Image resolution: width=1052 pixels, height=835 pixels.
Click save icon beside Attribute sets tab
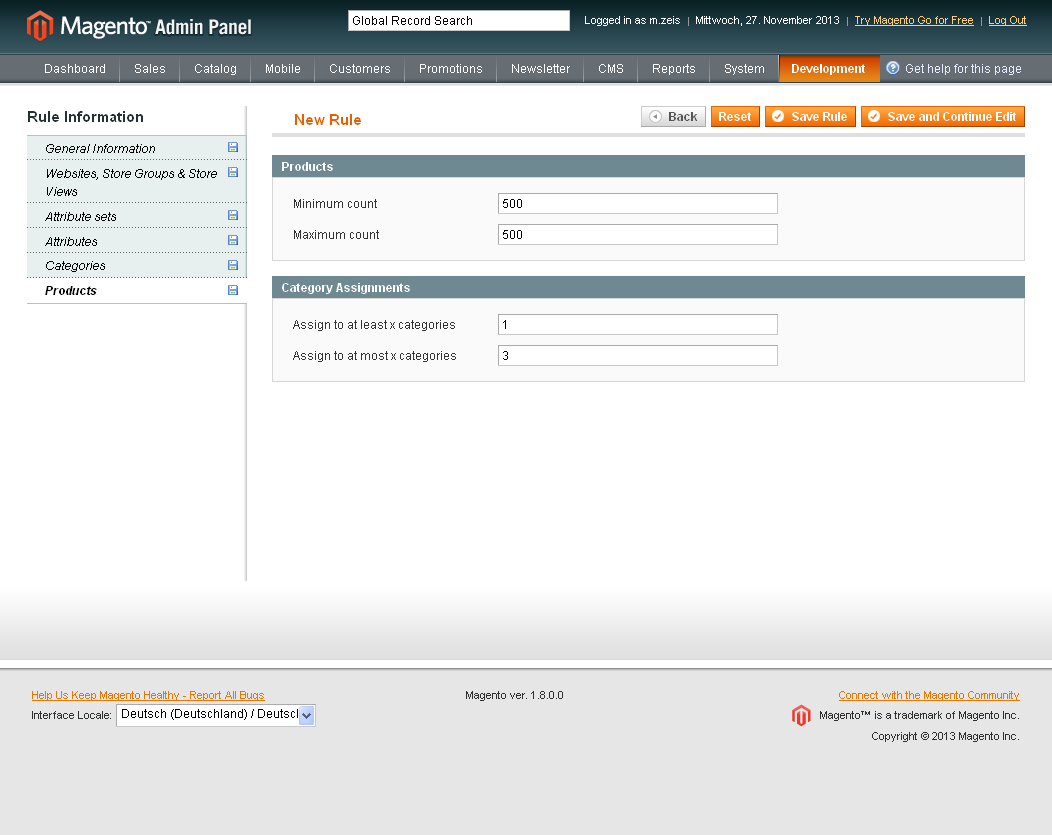click(233, 216)
